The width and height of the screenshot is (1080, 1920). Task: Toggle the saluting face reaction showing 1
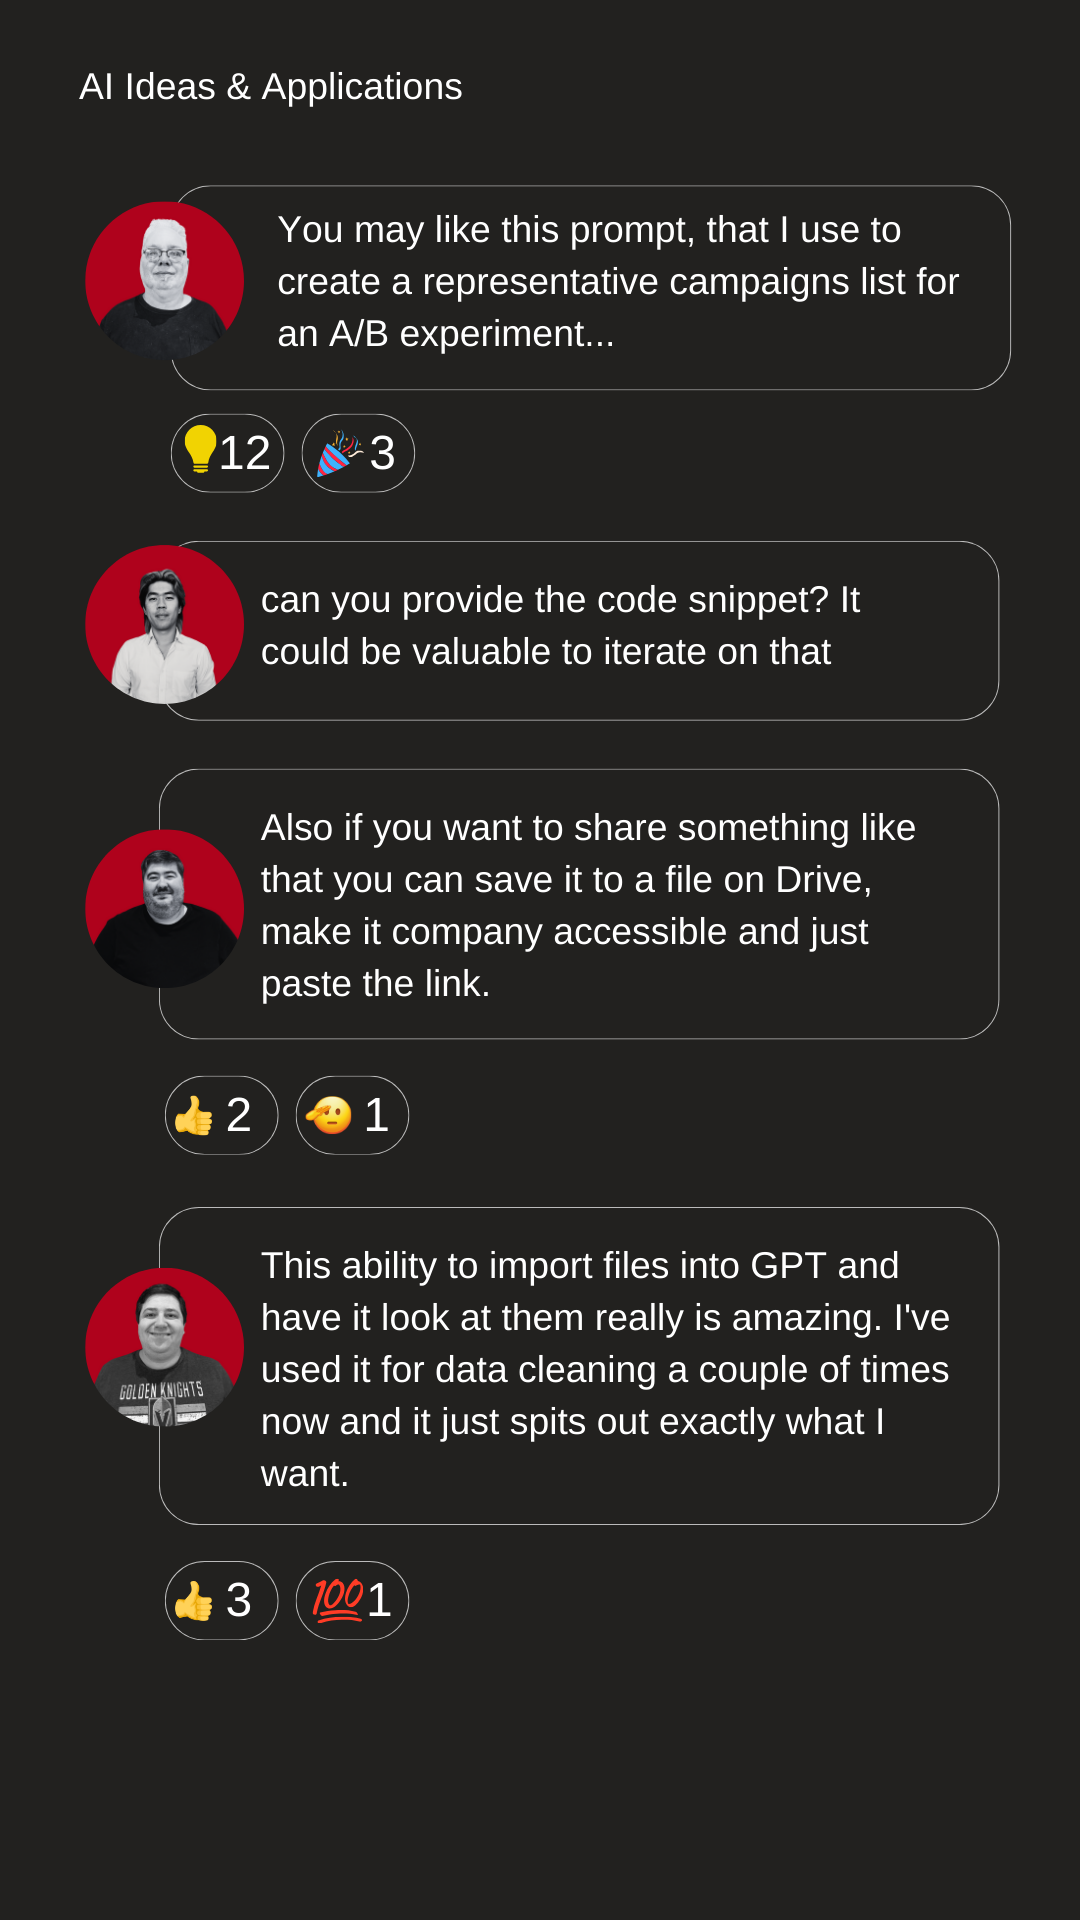coord(352,1115)
